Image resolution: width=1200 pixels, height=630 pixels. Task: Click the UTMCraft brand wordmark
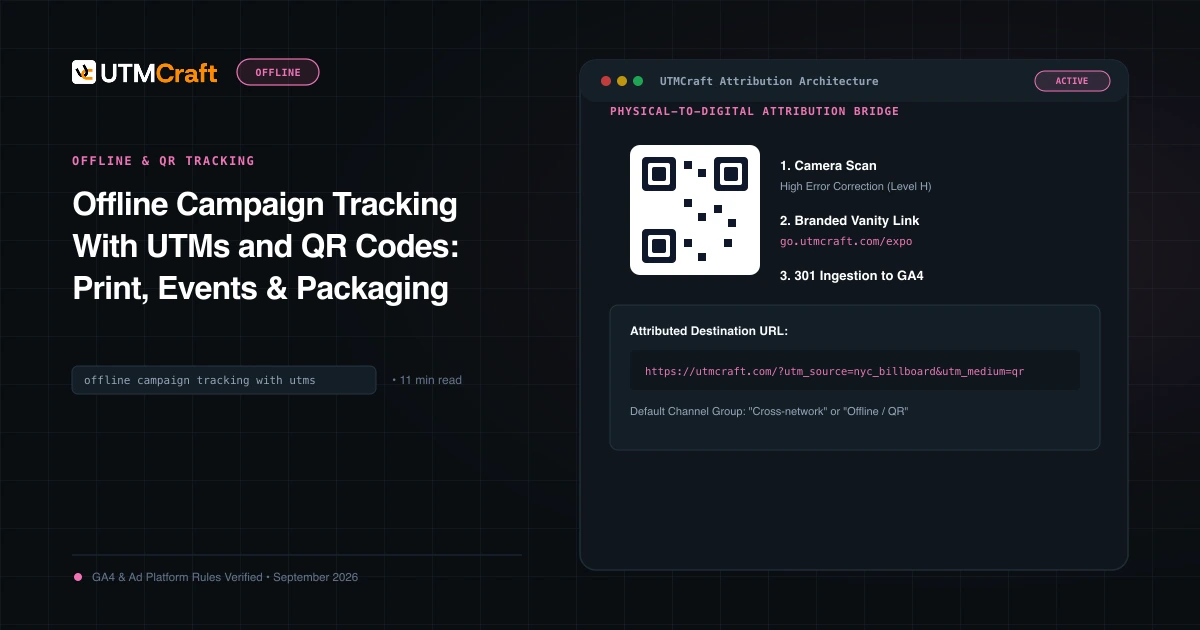158,72
